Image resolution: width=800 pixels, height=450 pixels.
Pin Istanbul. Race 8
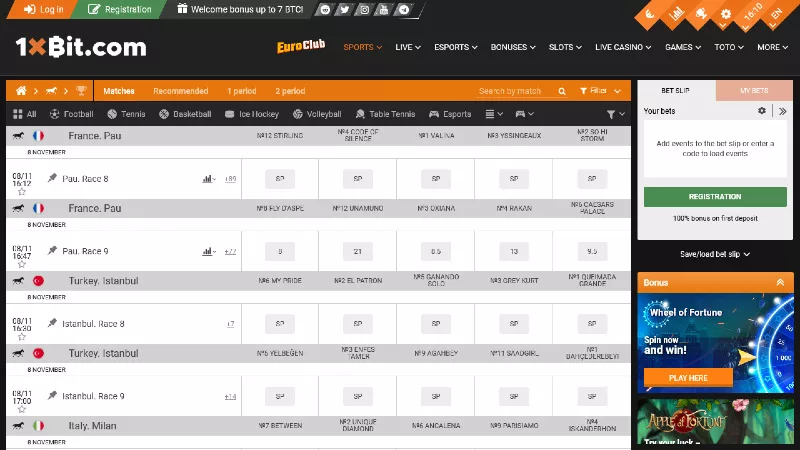coord(52,323)
